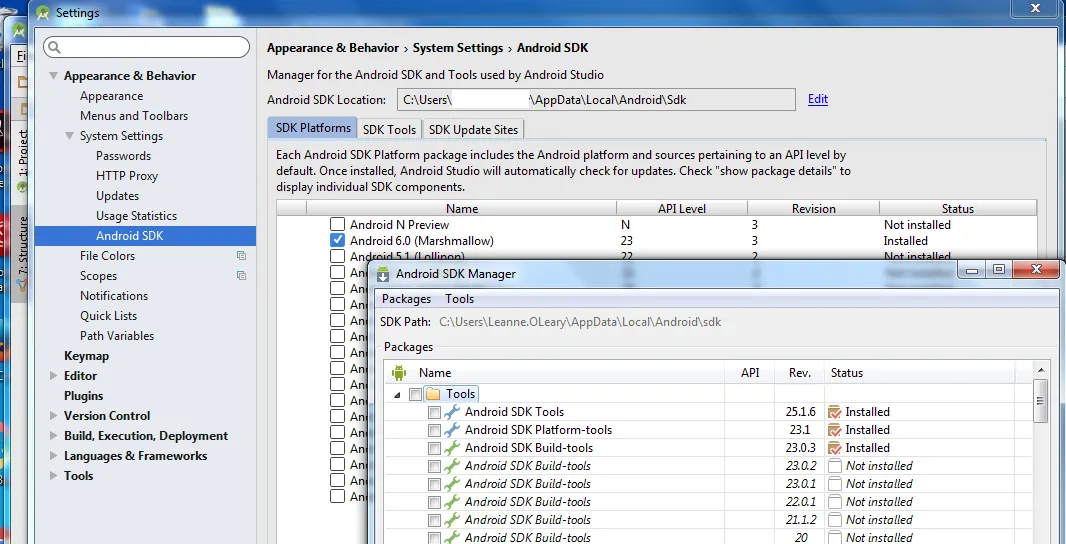
Task: Click installed status icon for Android SDK Tools
Action: pyautogui.click(x=835, y=412)
